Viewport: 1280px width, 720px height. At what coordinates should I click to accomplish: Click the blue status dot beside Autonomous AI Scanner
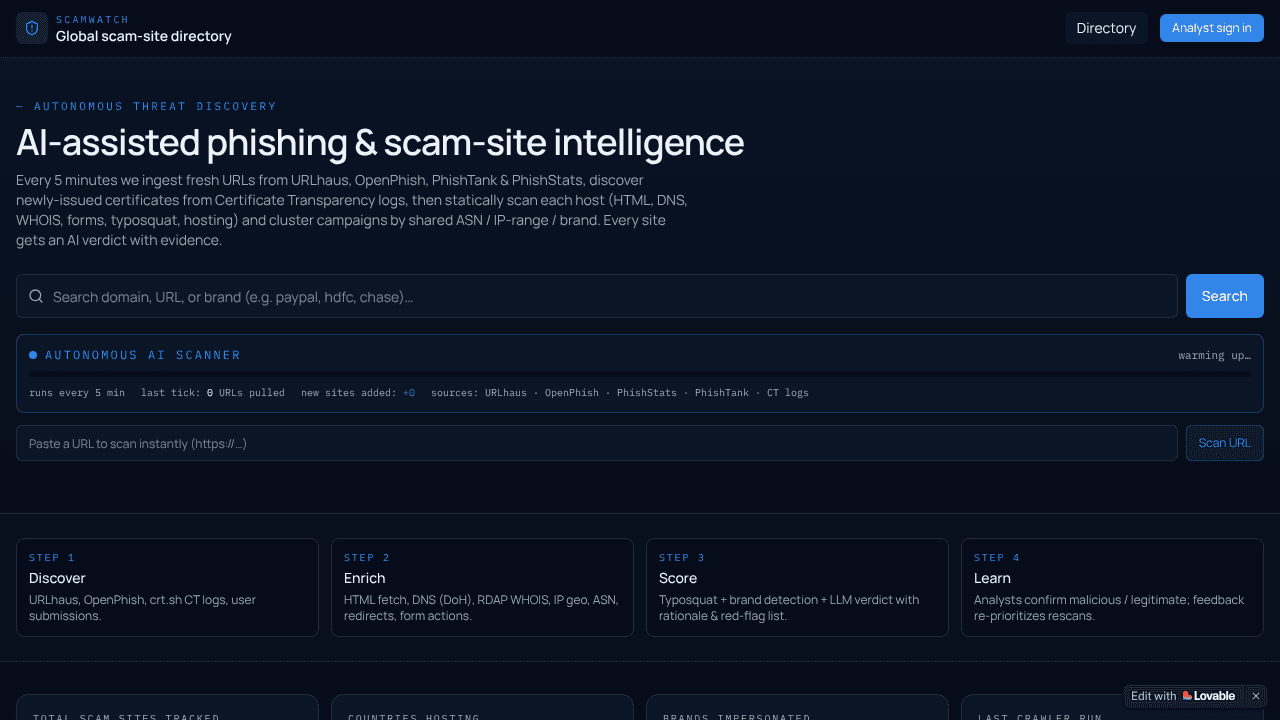pos(33,355)
